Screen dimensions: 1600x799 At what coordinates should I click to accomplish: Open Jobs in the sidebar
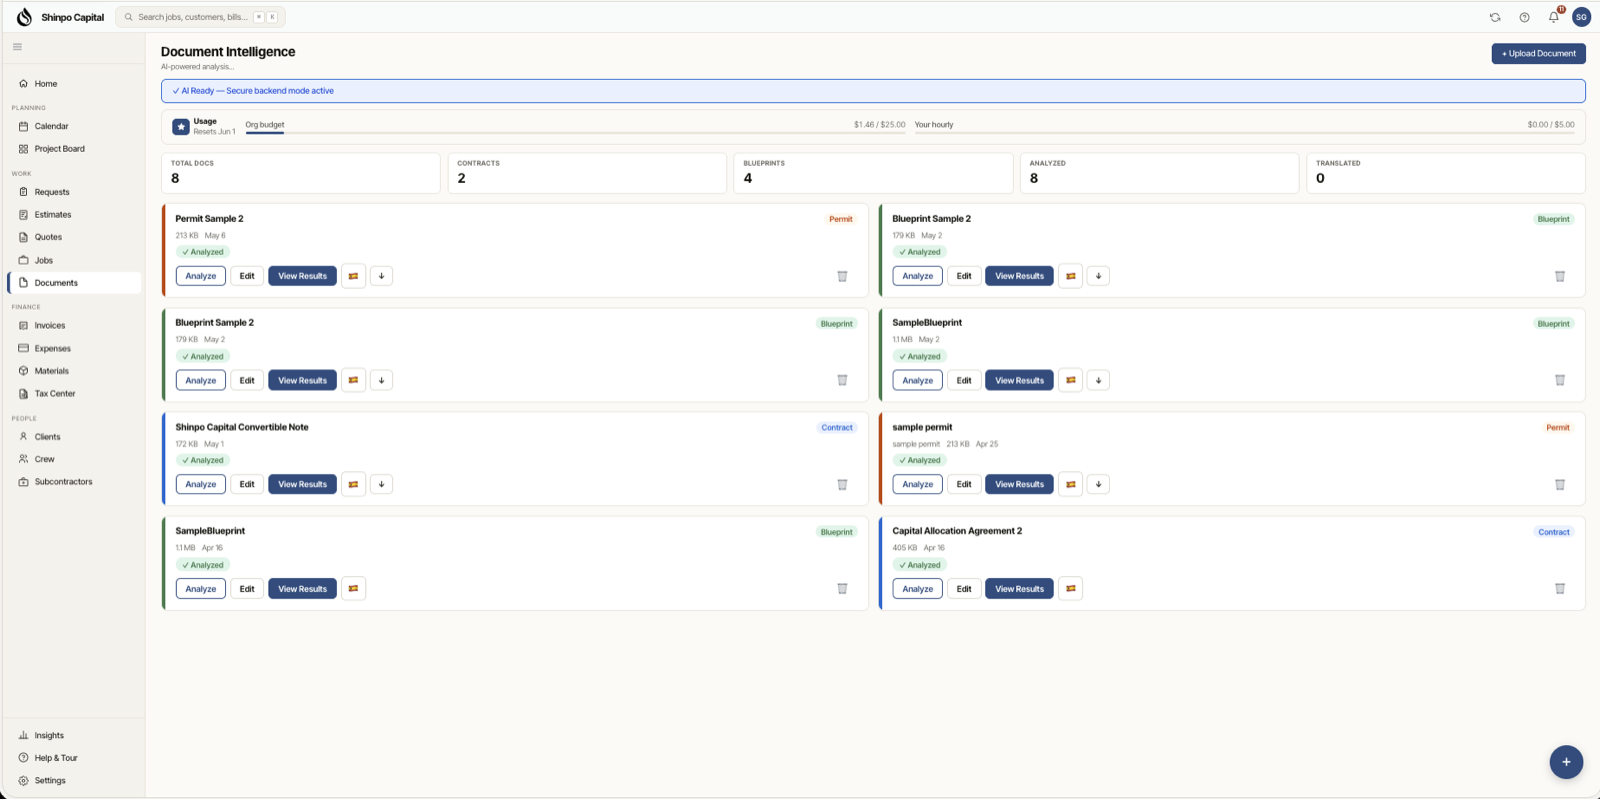point(73,260)
